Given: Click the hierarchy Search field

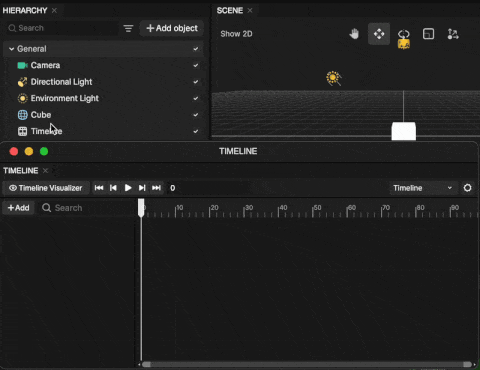Looking at the screenshot, I should click(x=63, y=28).
